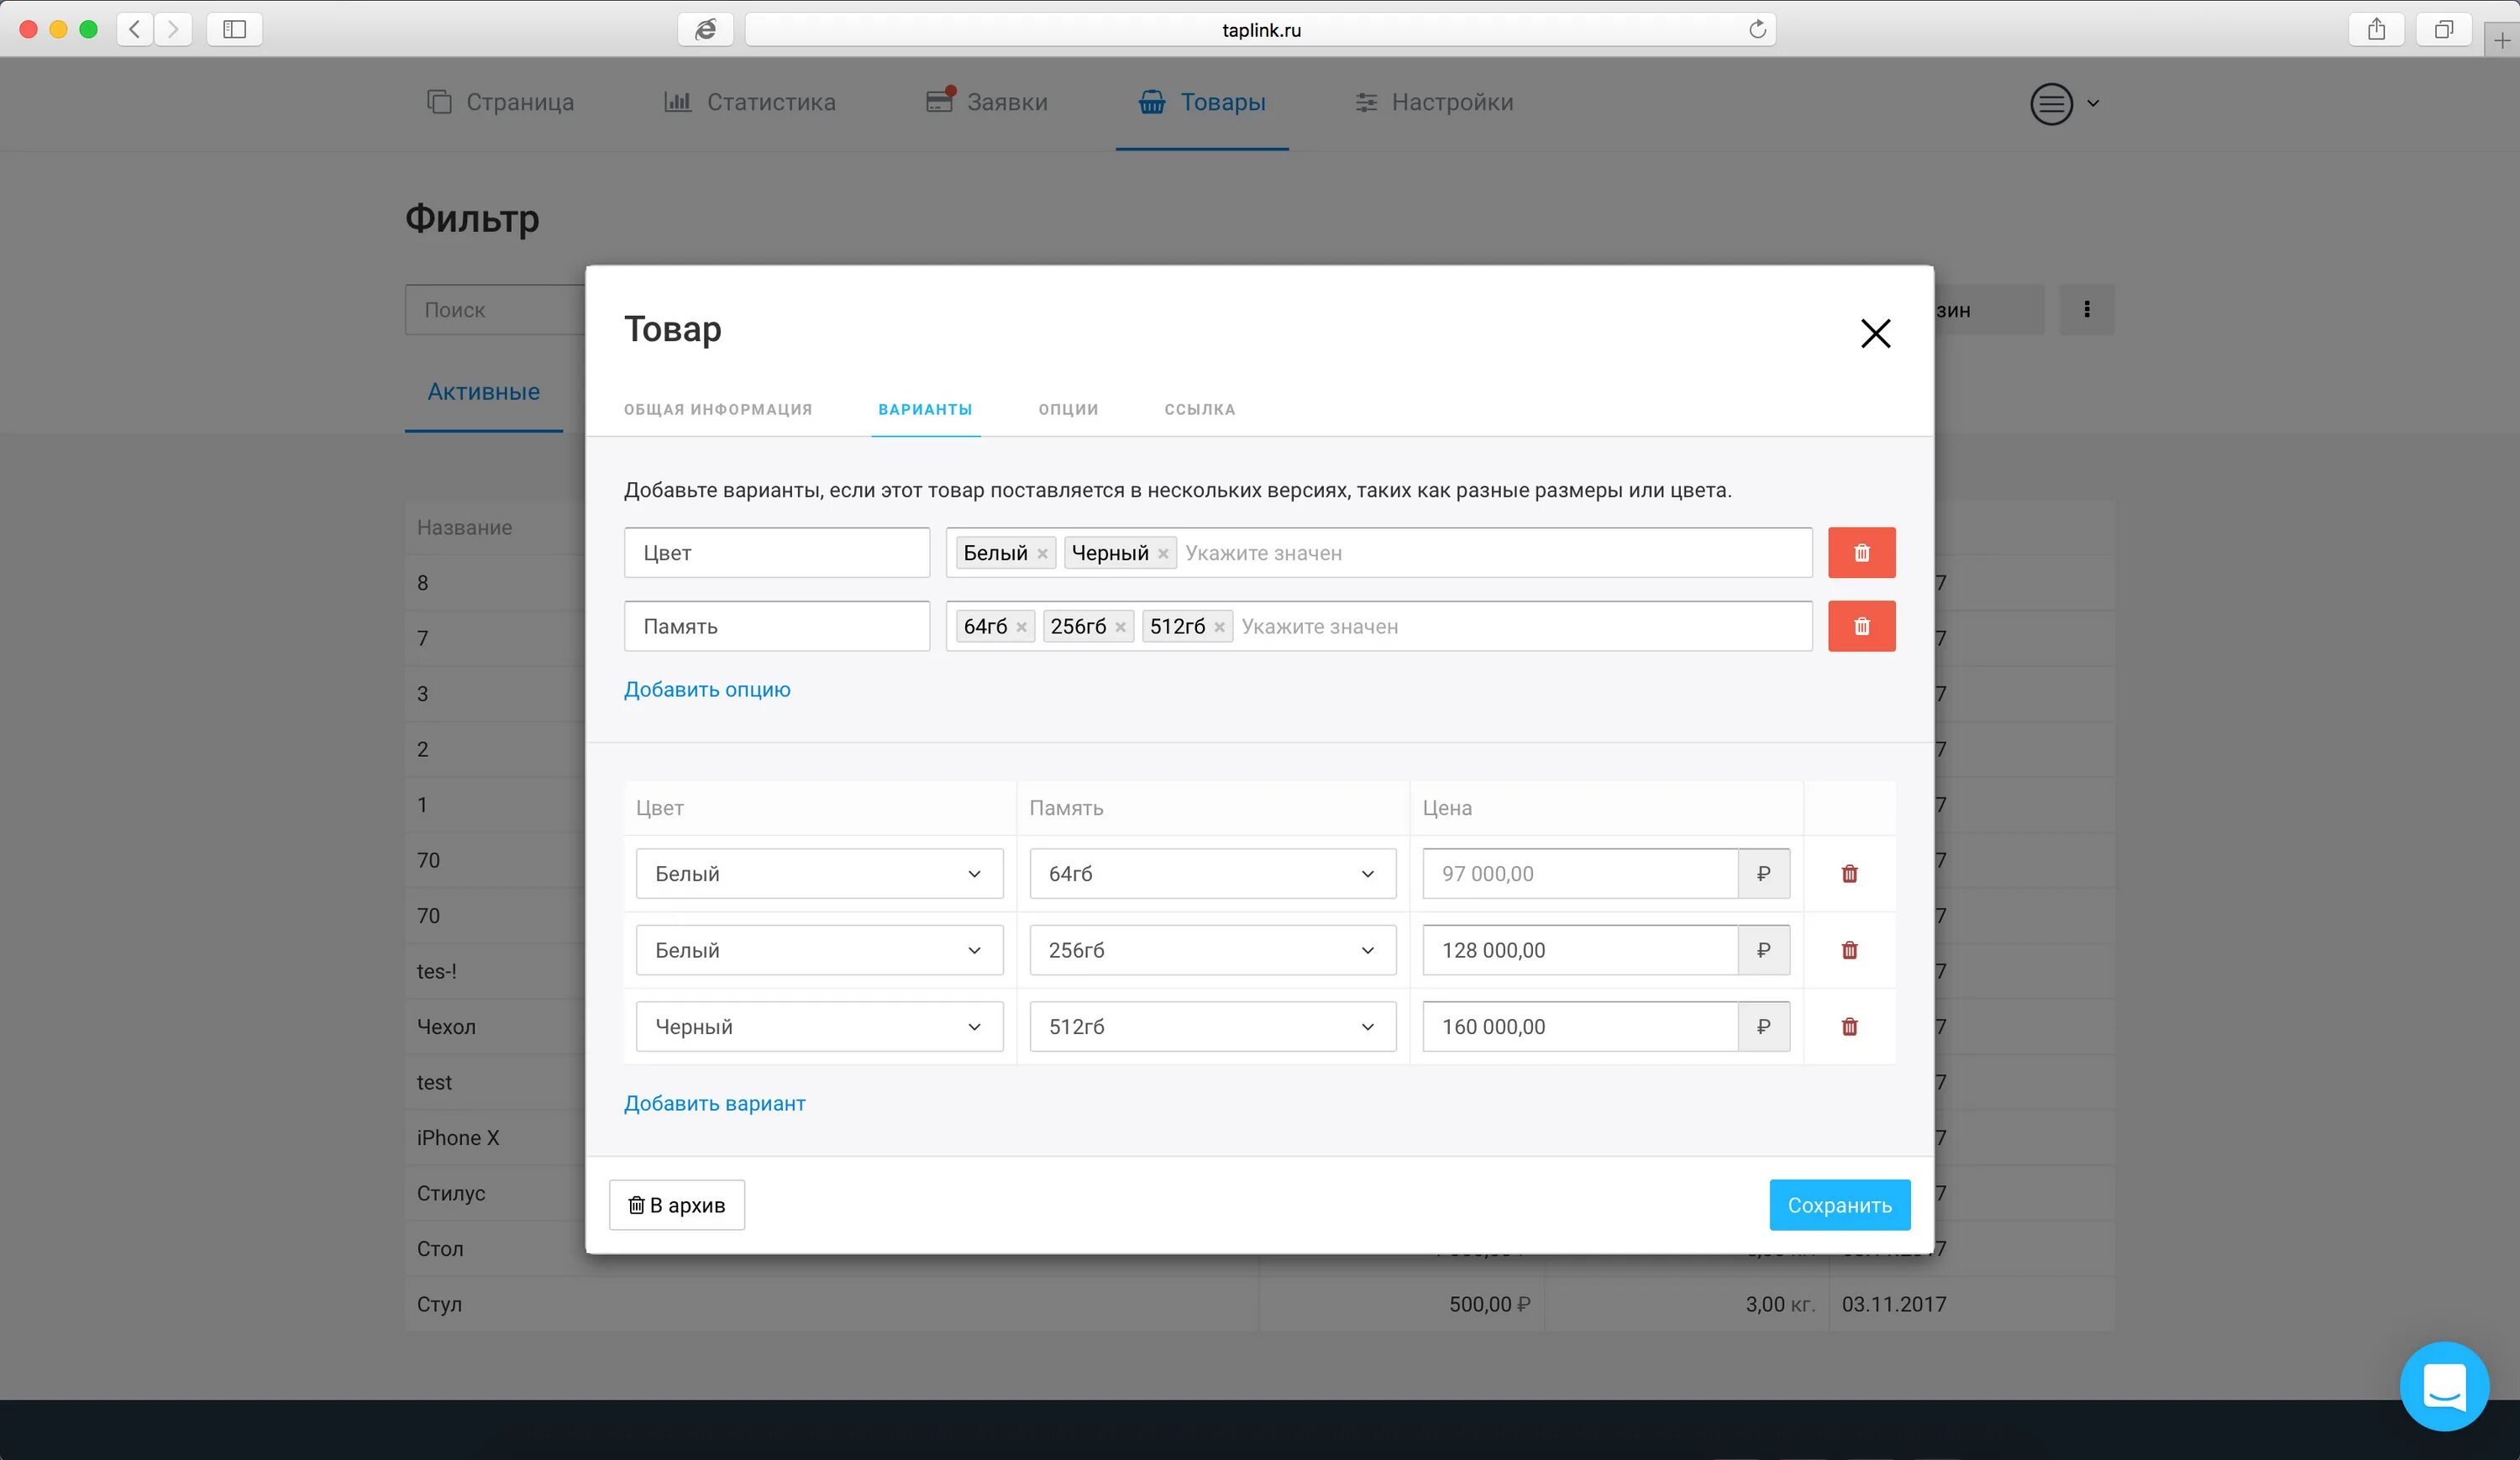Reload the taplink.ru page

click(x=1757, y=29)
